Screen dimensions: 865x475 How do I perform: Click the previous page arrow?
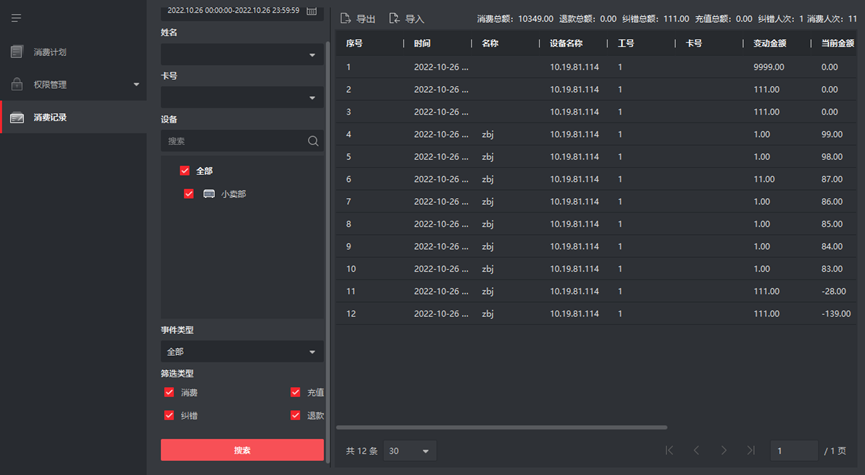pyautogui.click(x=697, y=451)
